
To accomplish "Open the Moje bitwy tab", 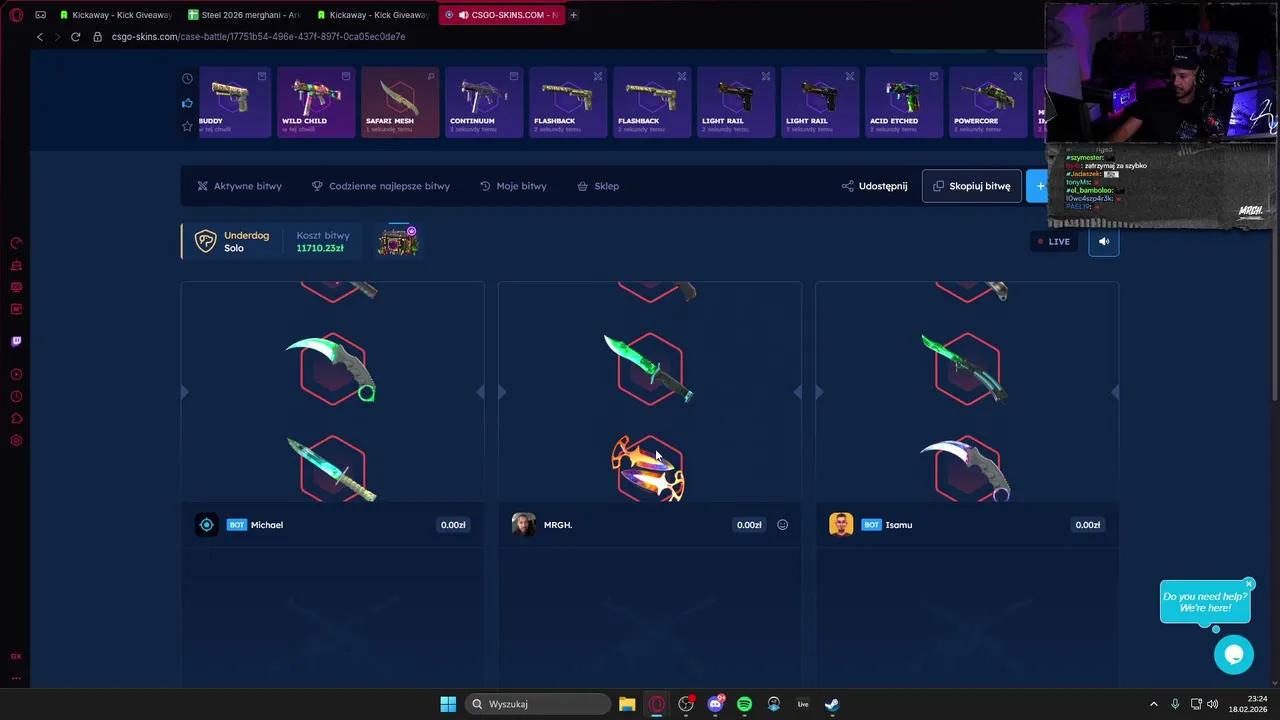I will coord(513,186).
